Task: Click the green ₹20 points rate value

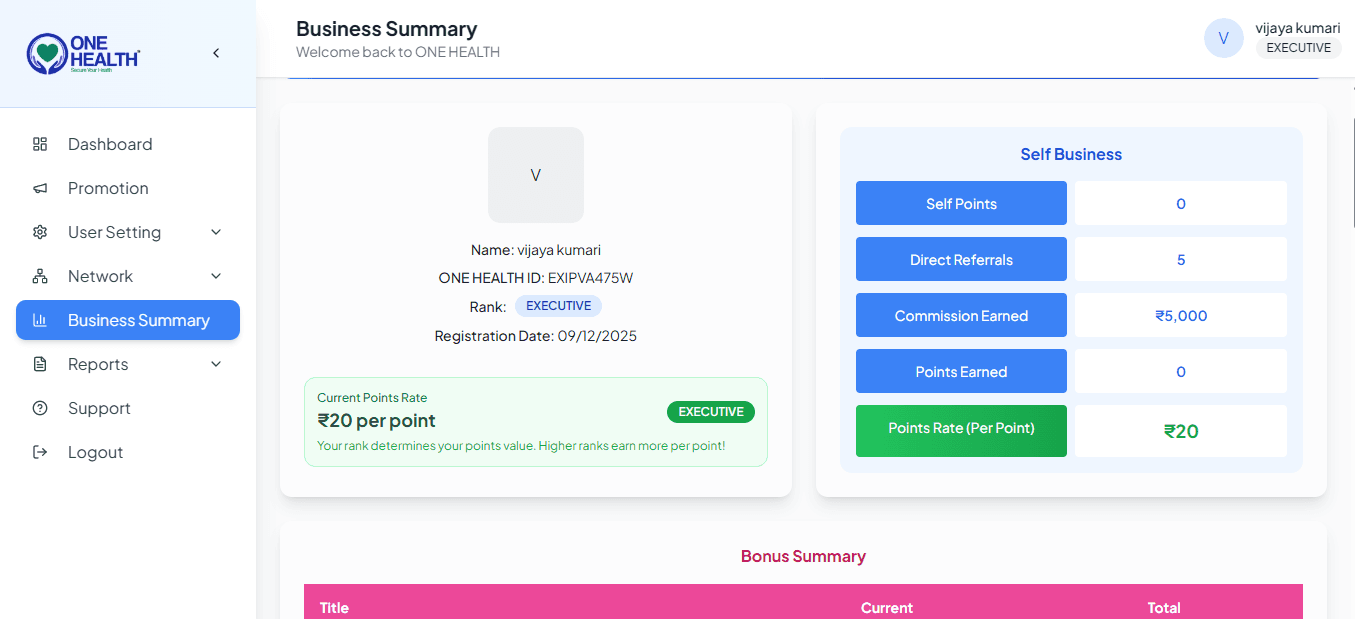Action: click(1181, 431)
